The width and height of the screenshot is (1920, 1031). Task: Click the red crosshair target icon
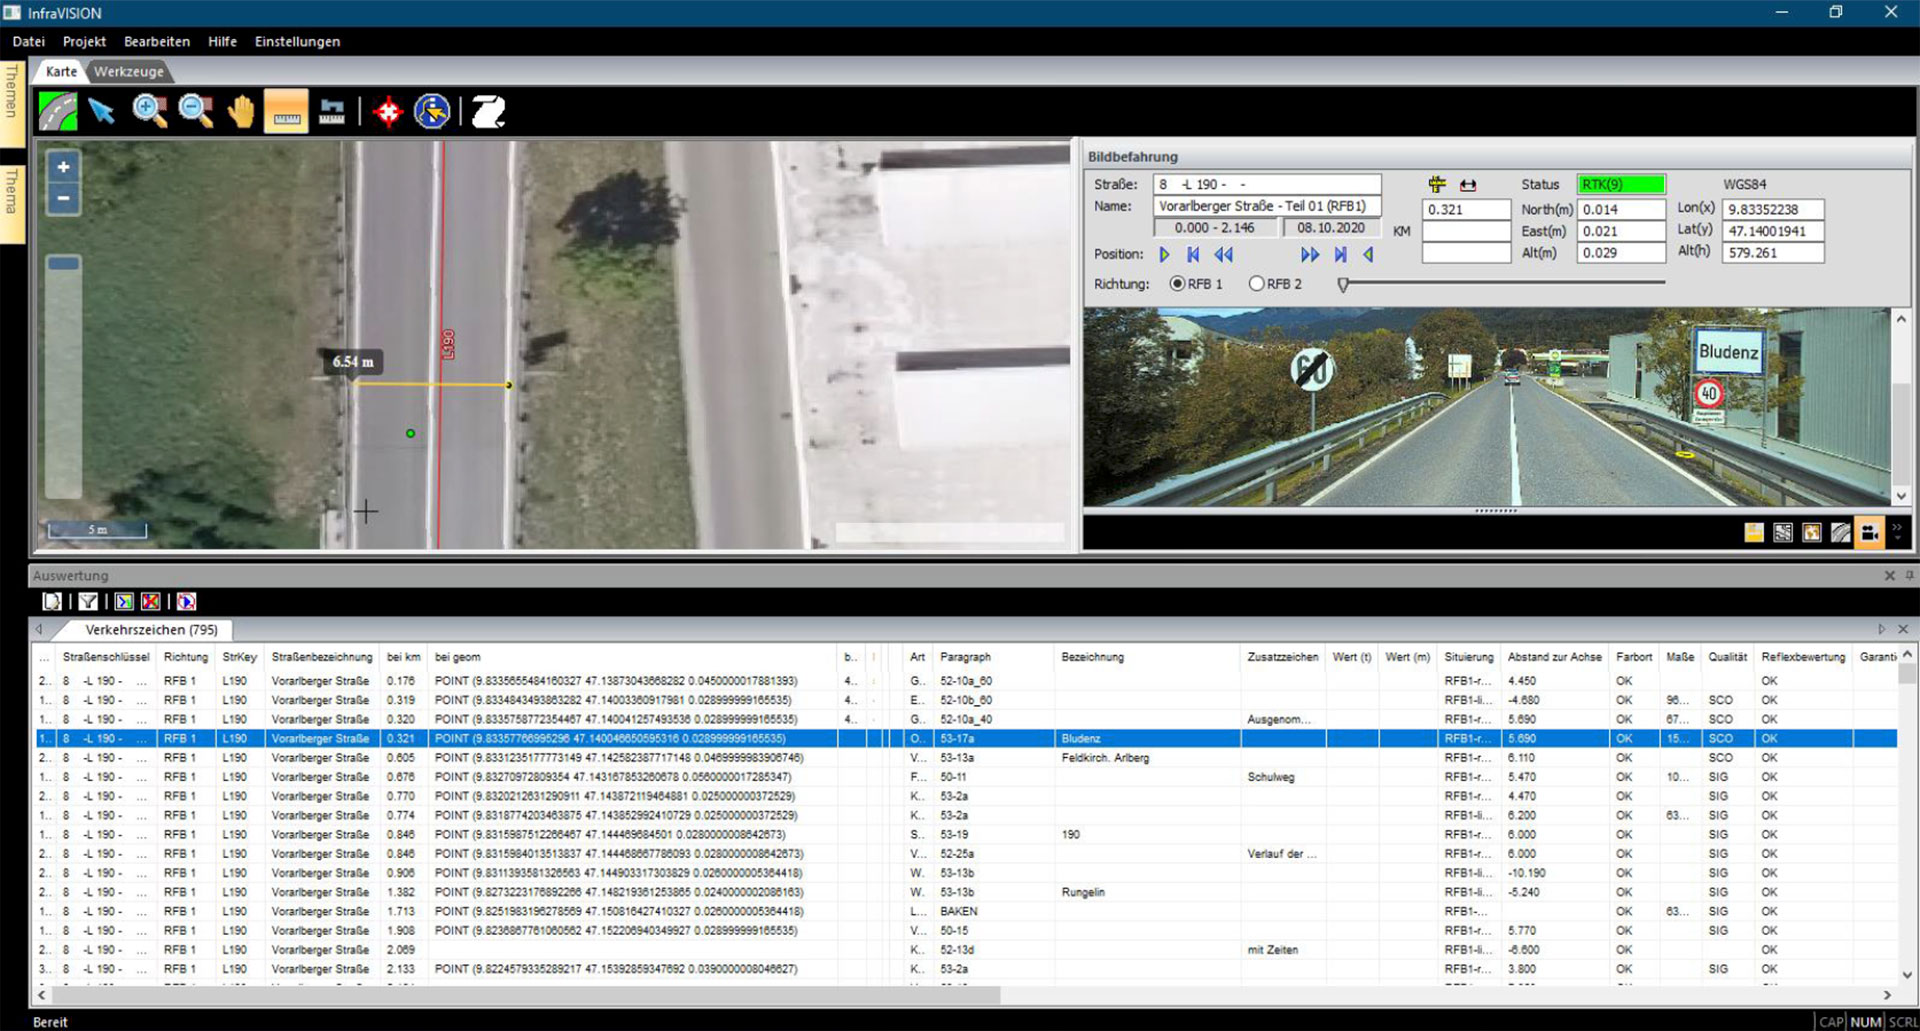point(387,111)
